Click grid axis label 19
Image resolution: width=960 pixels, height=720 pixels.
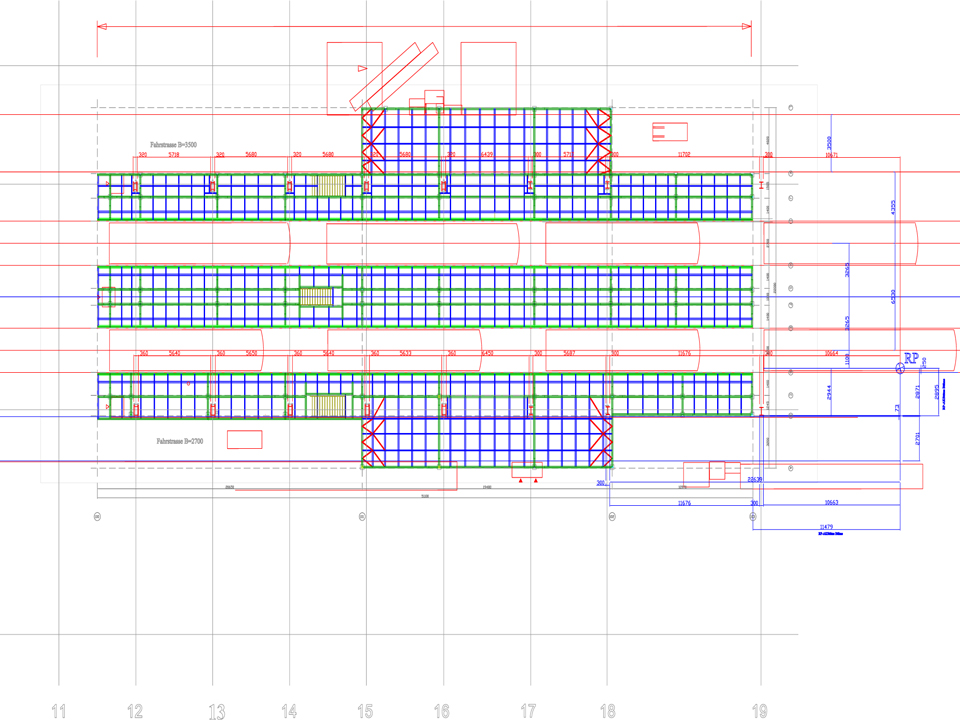[761, 711]
